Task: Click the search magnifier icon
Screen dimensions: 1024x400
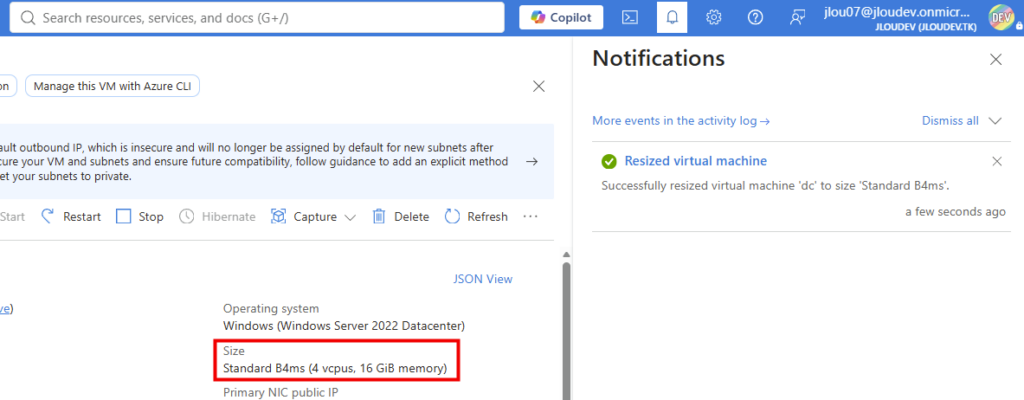Action: (27, 18)
